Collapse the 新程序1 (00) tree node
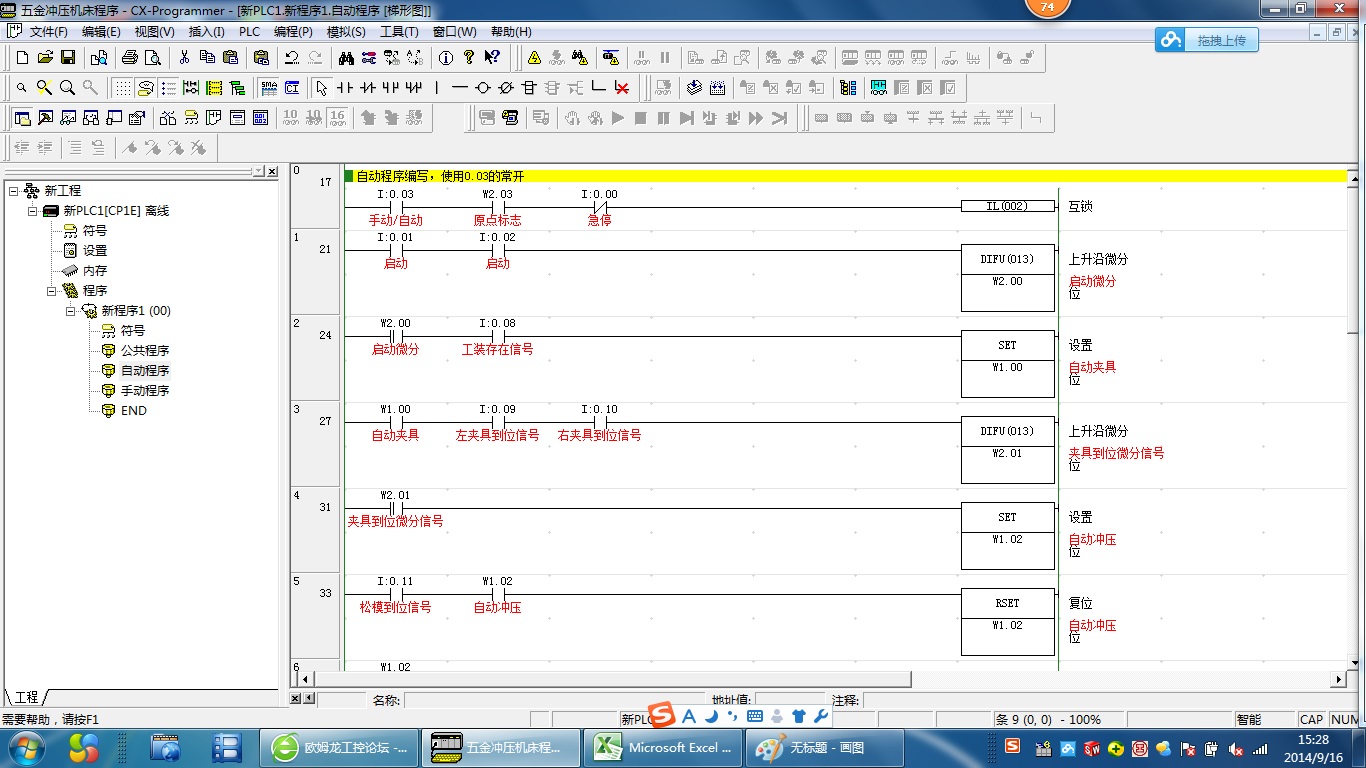This screenshot has height=768, width=1366. (x=71, y=310)
